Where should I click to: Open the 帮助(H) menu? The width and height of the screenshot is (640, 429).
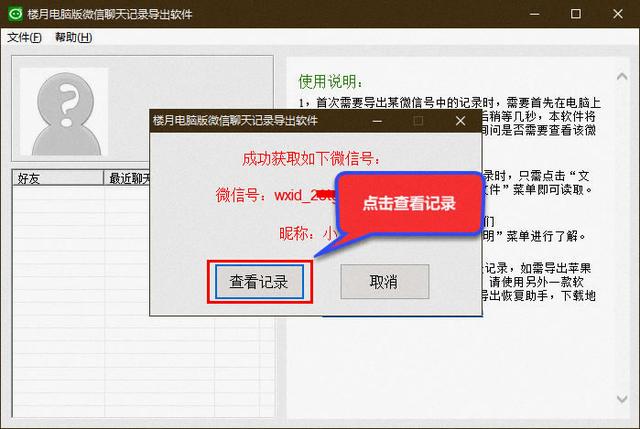[73, 38]
